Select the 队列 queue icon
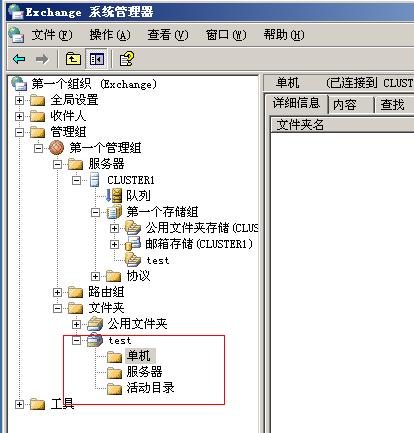The height and width of the screenshot is (433, 414). 114,196
